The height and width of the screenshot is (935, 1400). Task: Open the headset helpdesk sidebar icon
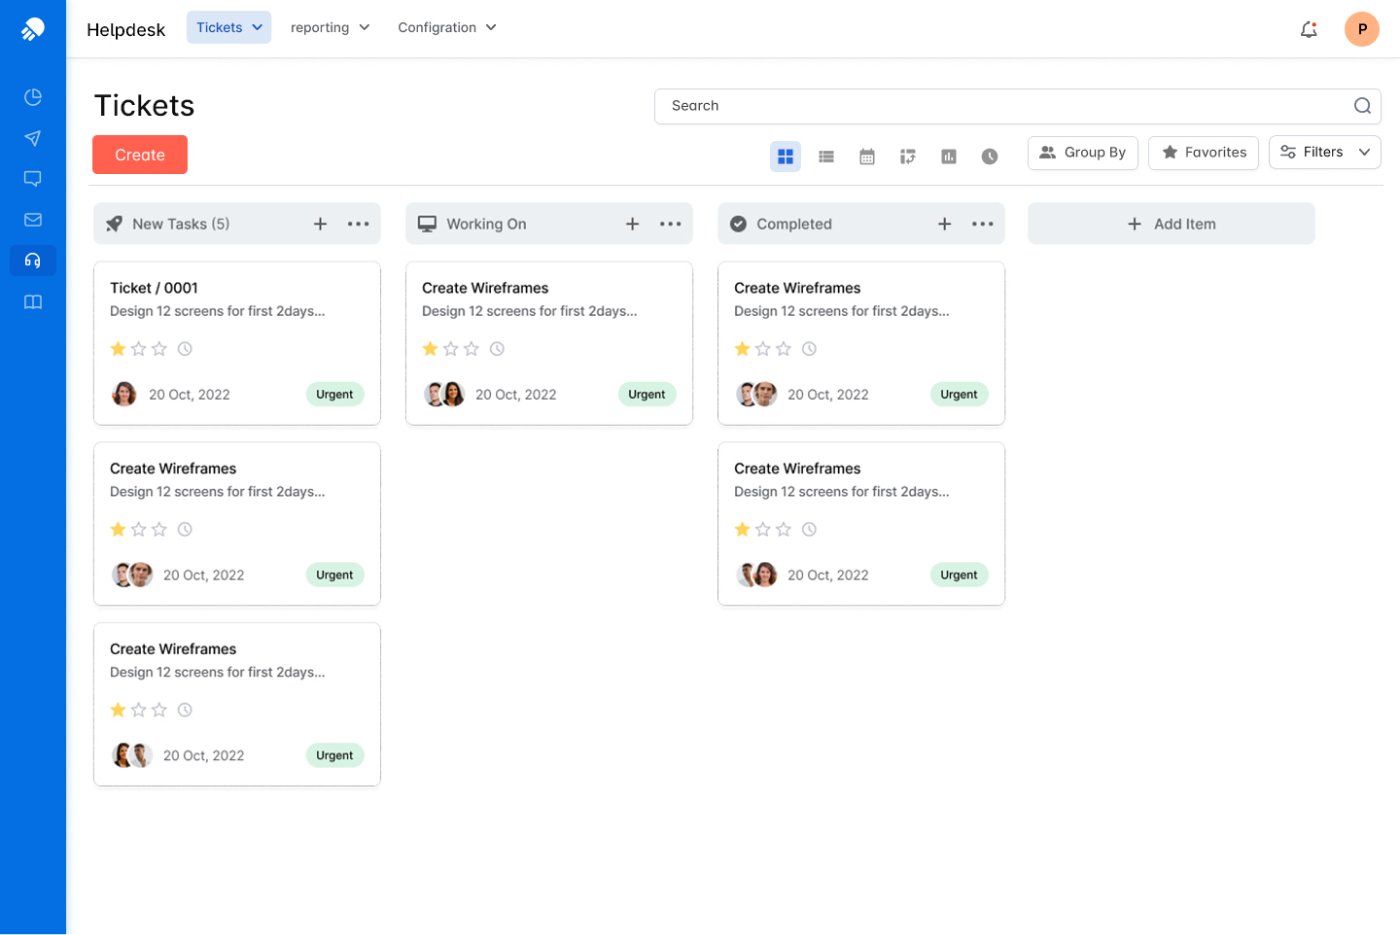(33, 261)
